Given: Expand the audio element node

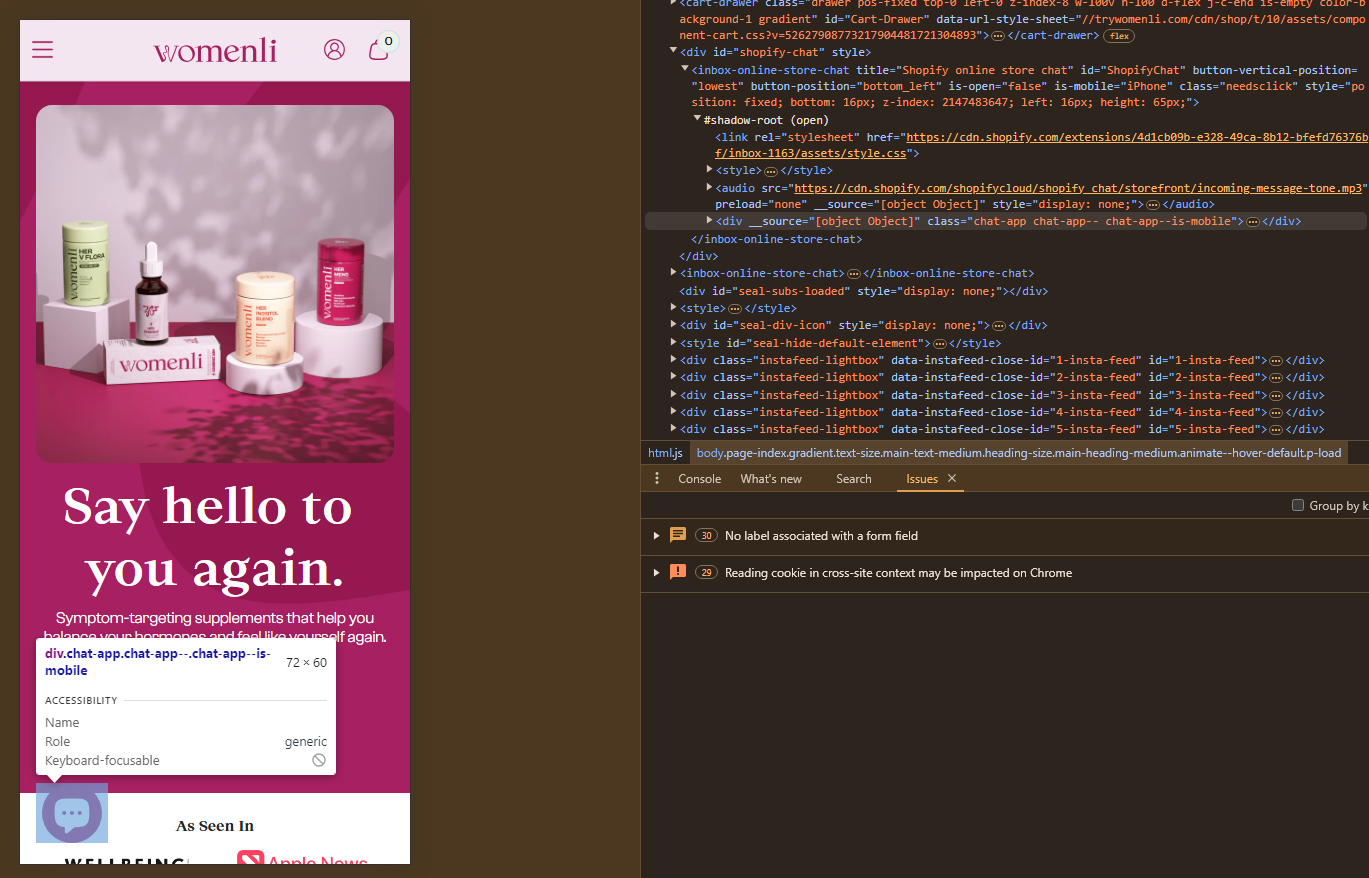Looking at the screenshot, I should pyautogui.click(x=709, y=187).
